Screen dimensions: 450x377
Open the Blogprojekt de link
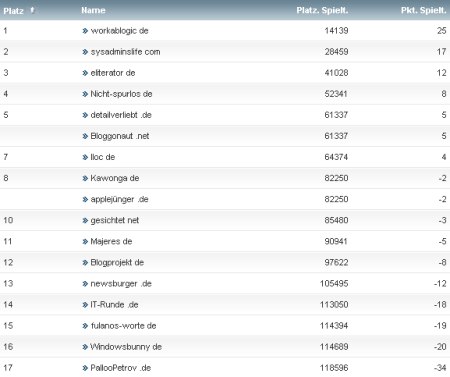117,262
